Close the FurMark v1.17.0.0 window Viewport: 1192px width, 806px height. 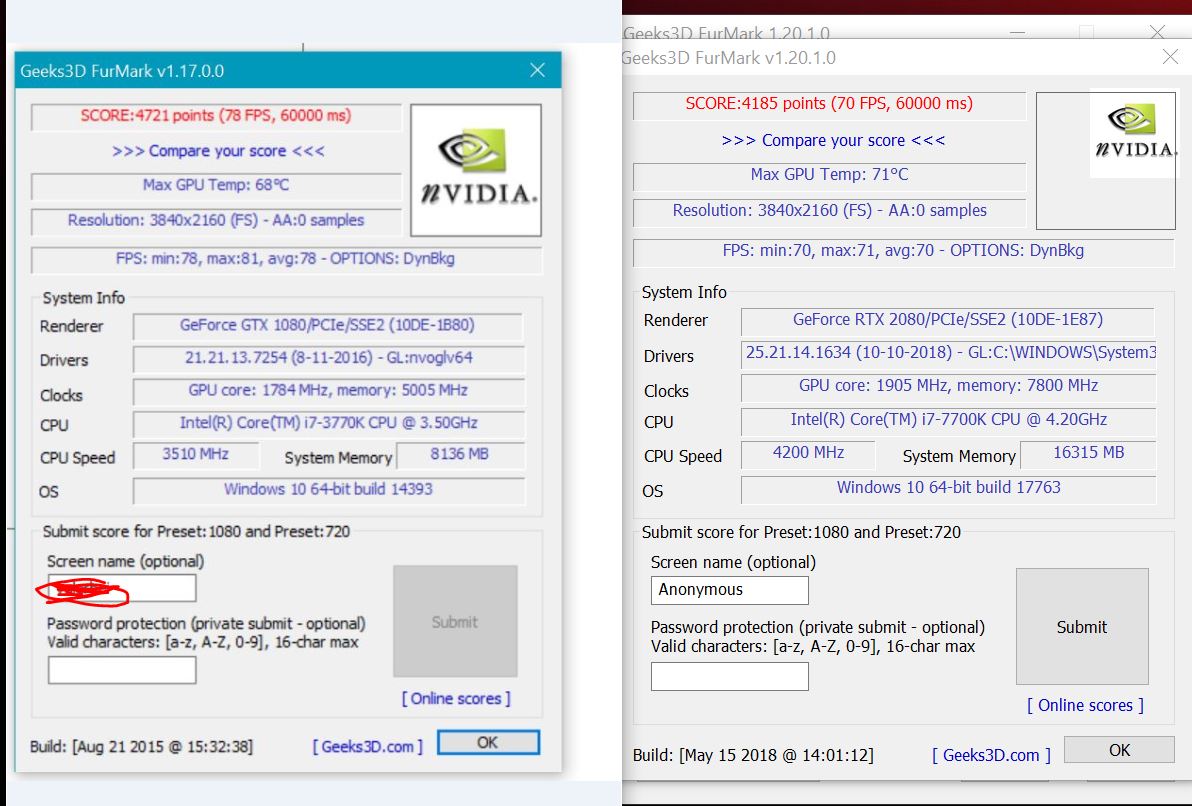(x=537, y=70)
